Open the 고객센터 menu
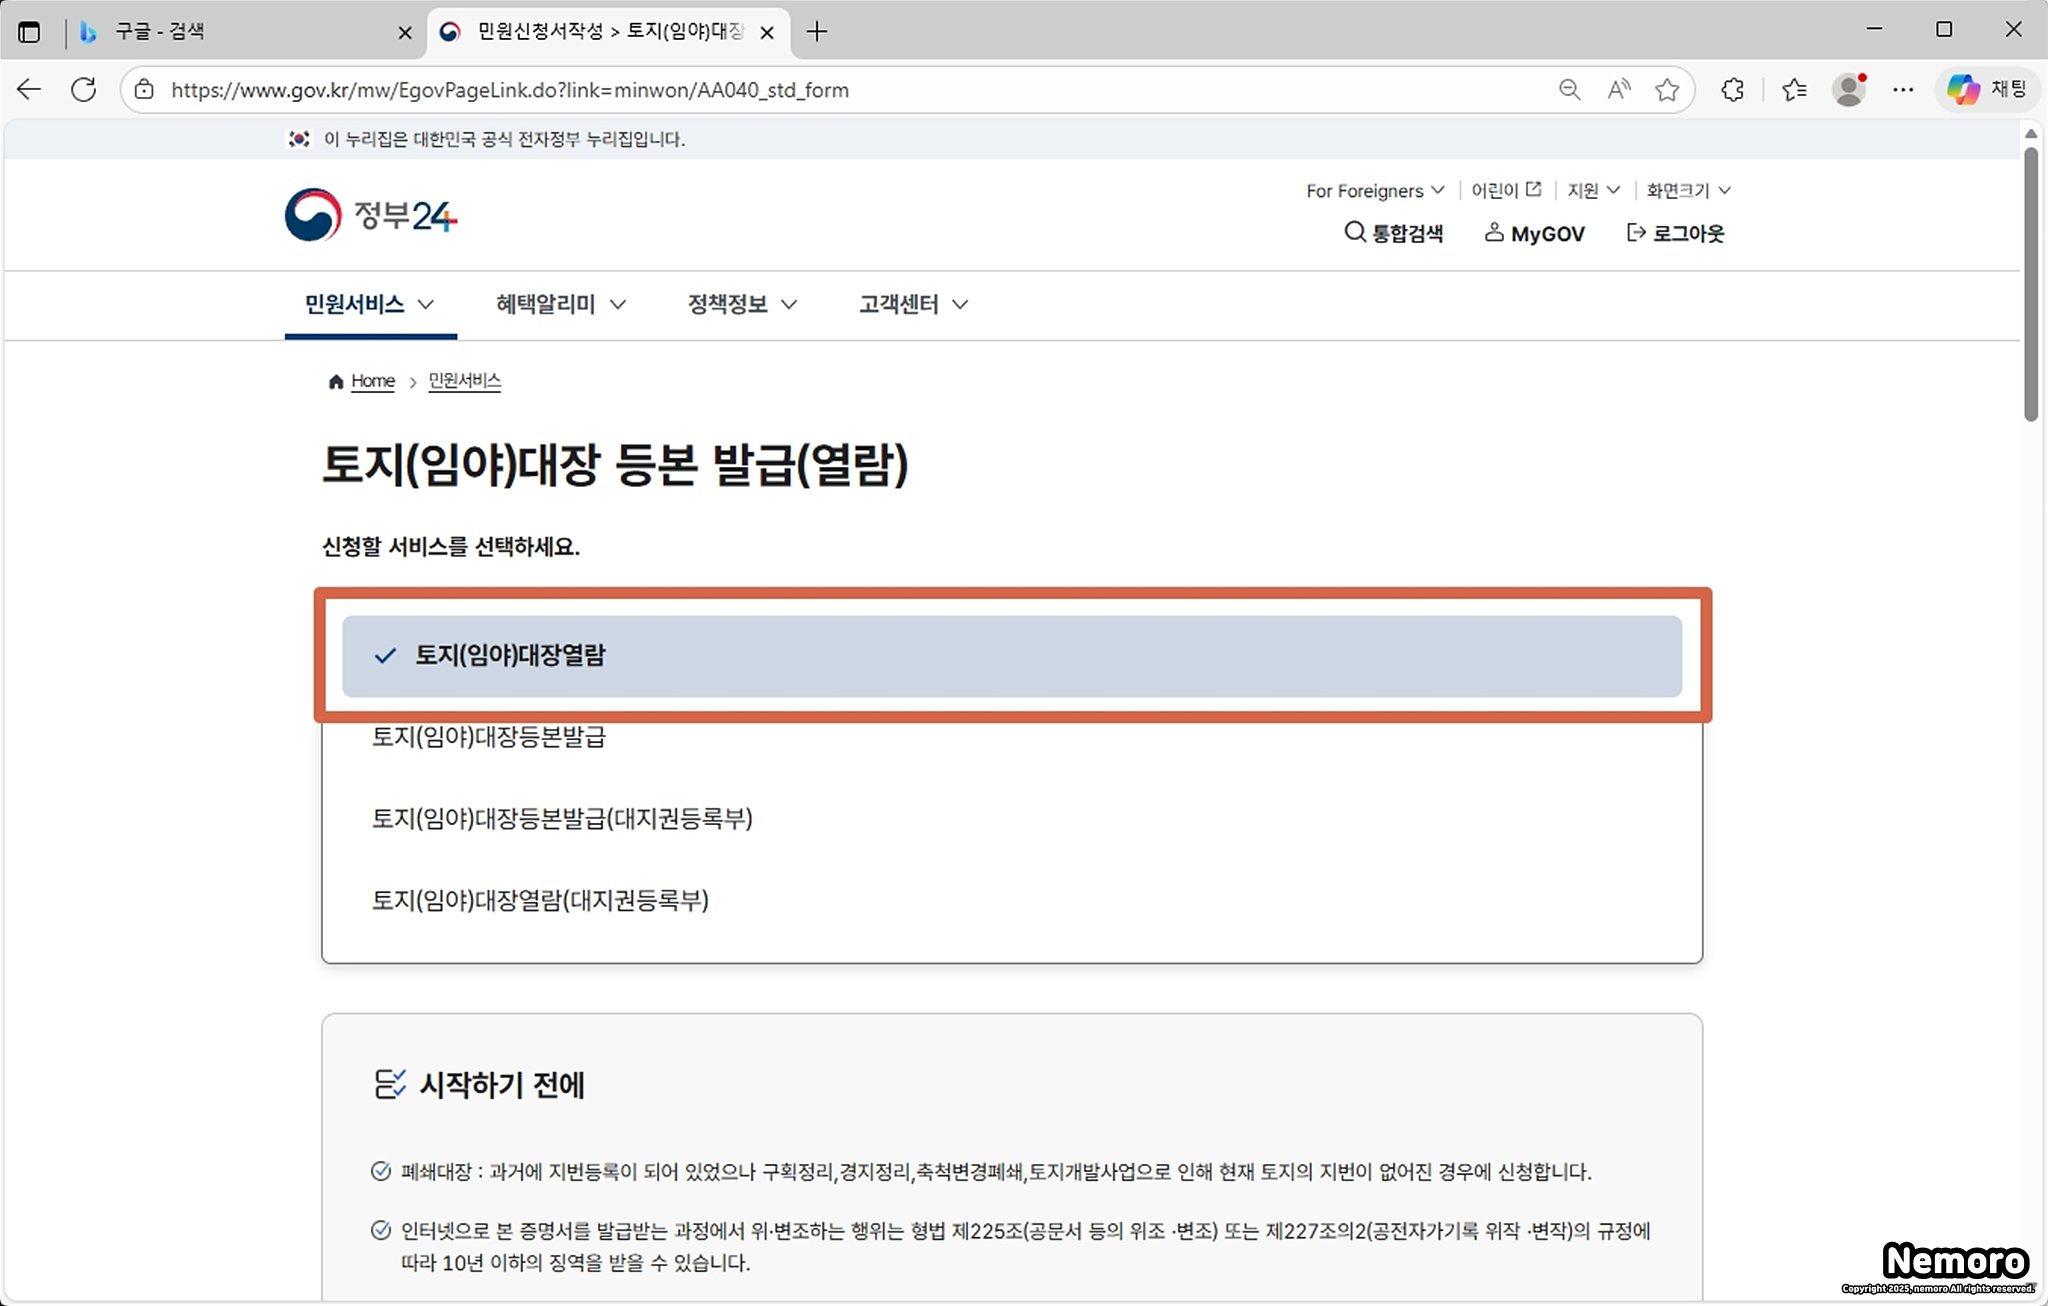2048x1306 pixels. click(x=912, y=304)
